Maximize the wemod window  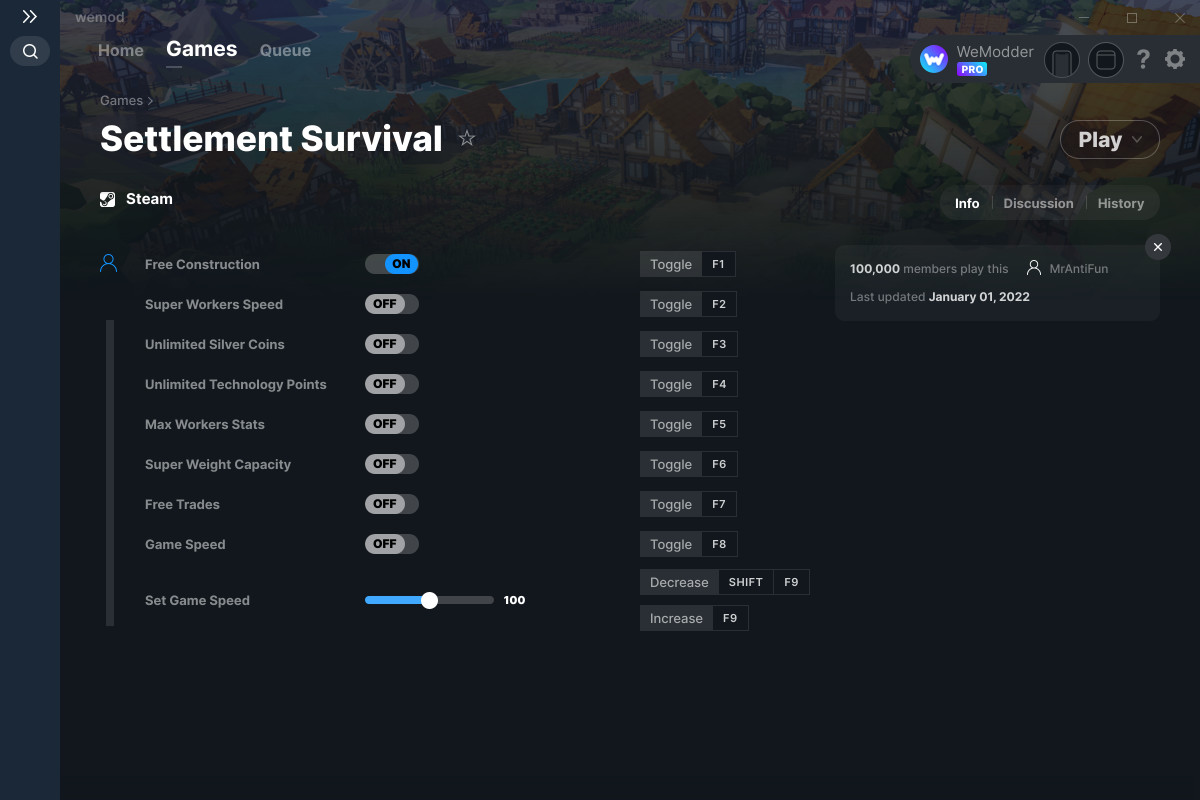tap(1132, 17)
